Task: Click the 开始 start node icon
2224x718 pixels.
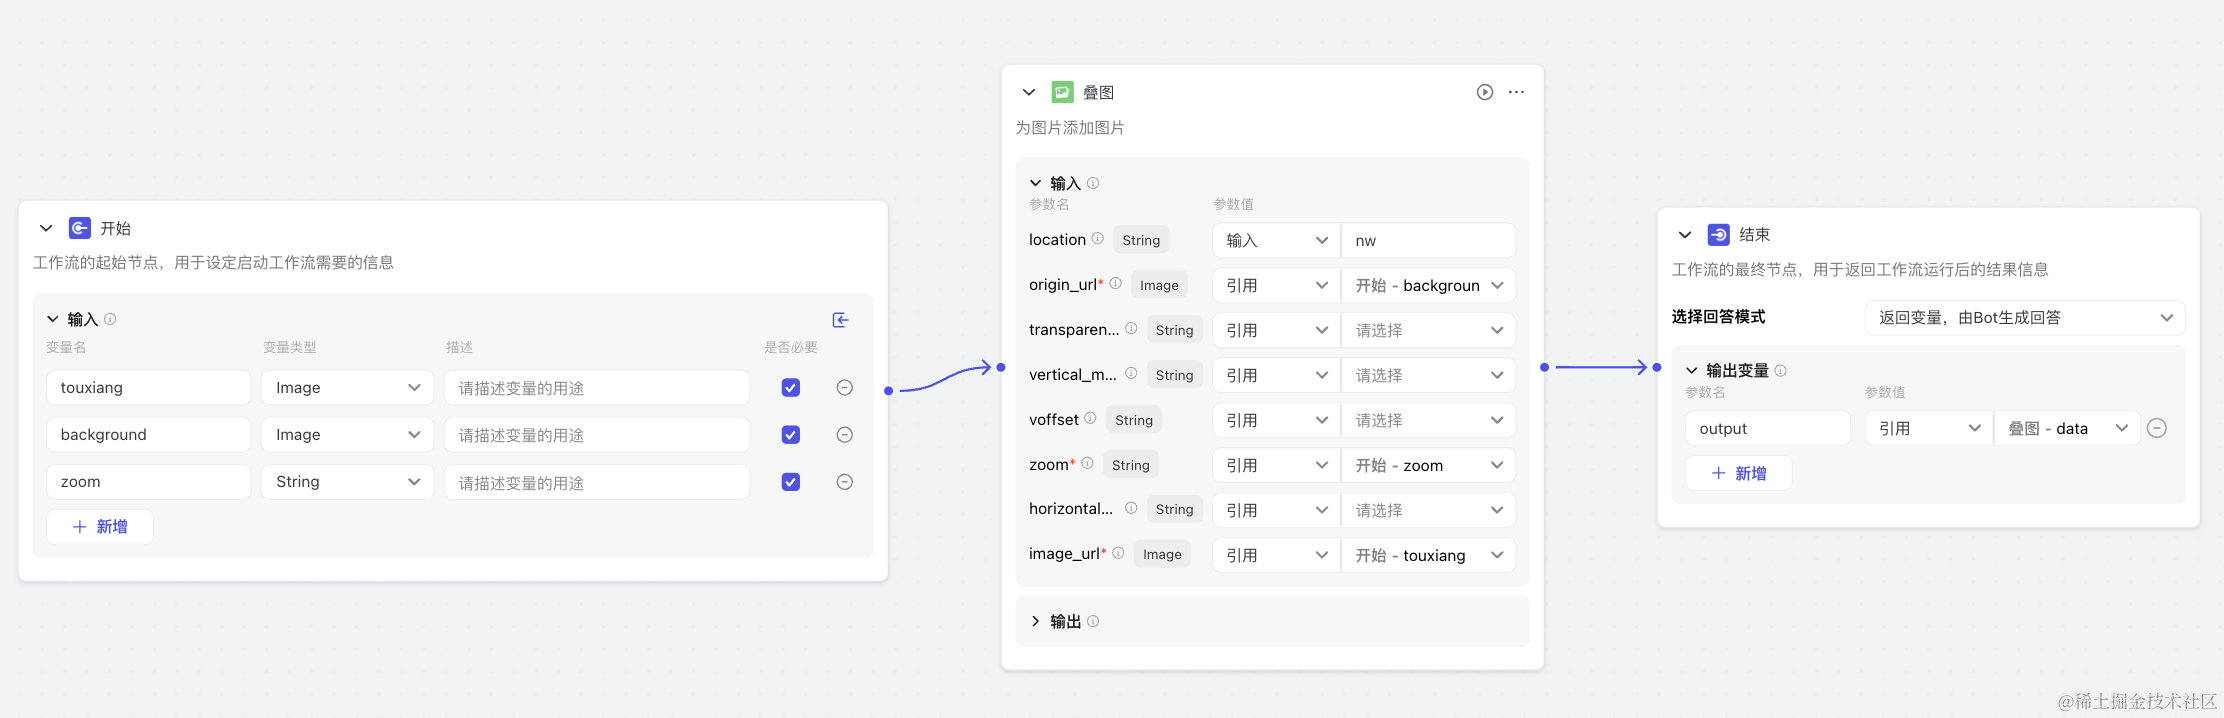Action: coord(79,228)
